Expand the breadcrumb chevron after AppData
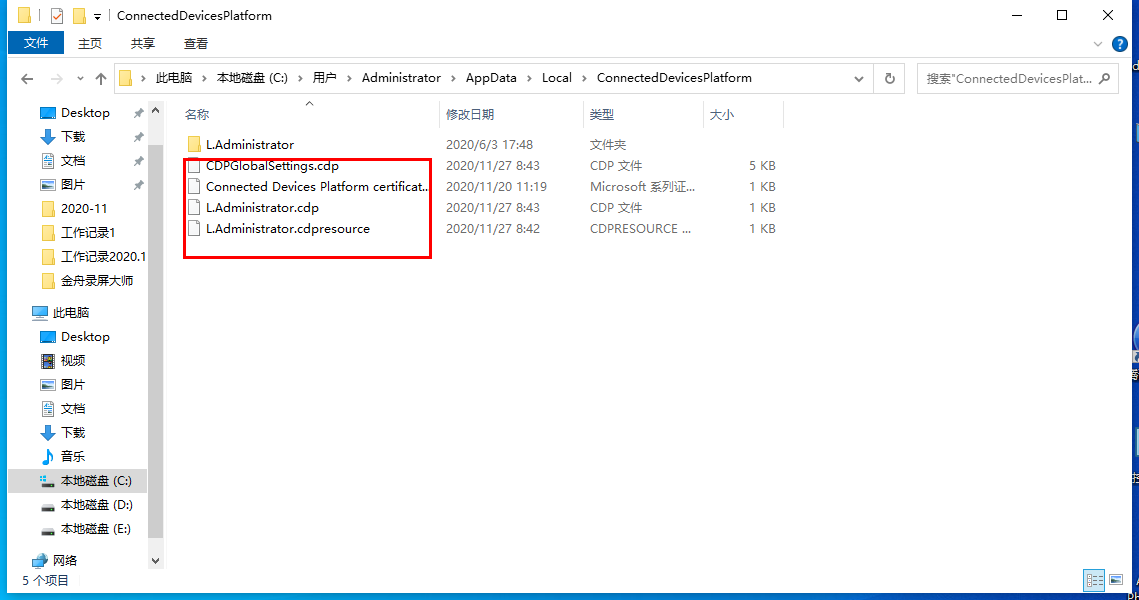Image resolution: width=1139 pixels, height=600 pixels. click(x=530, y=78)
